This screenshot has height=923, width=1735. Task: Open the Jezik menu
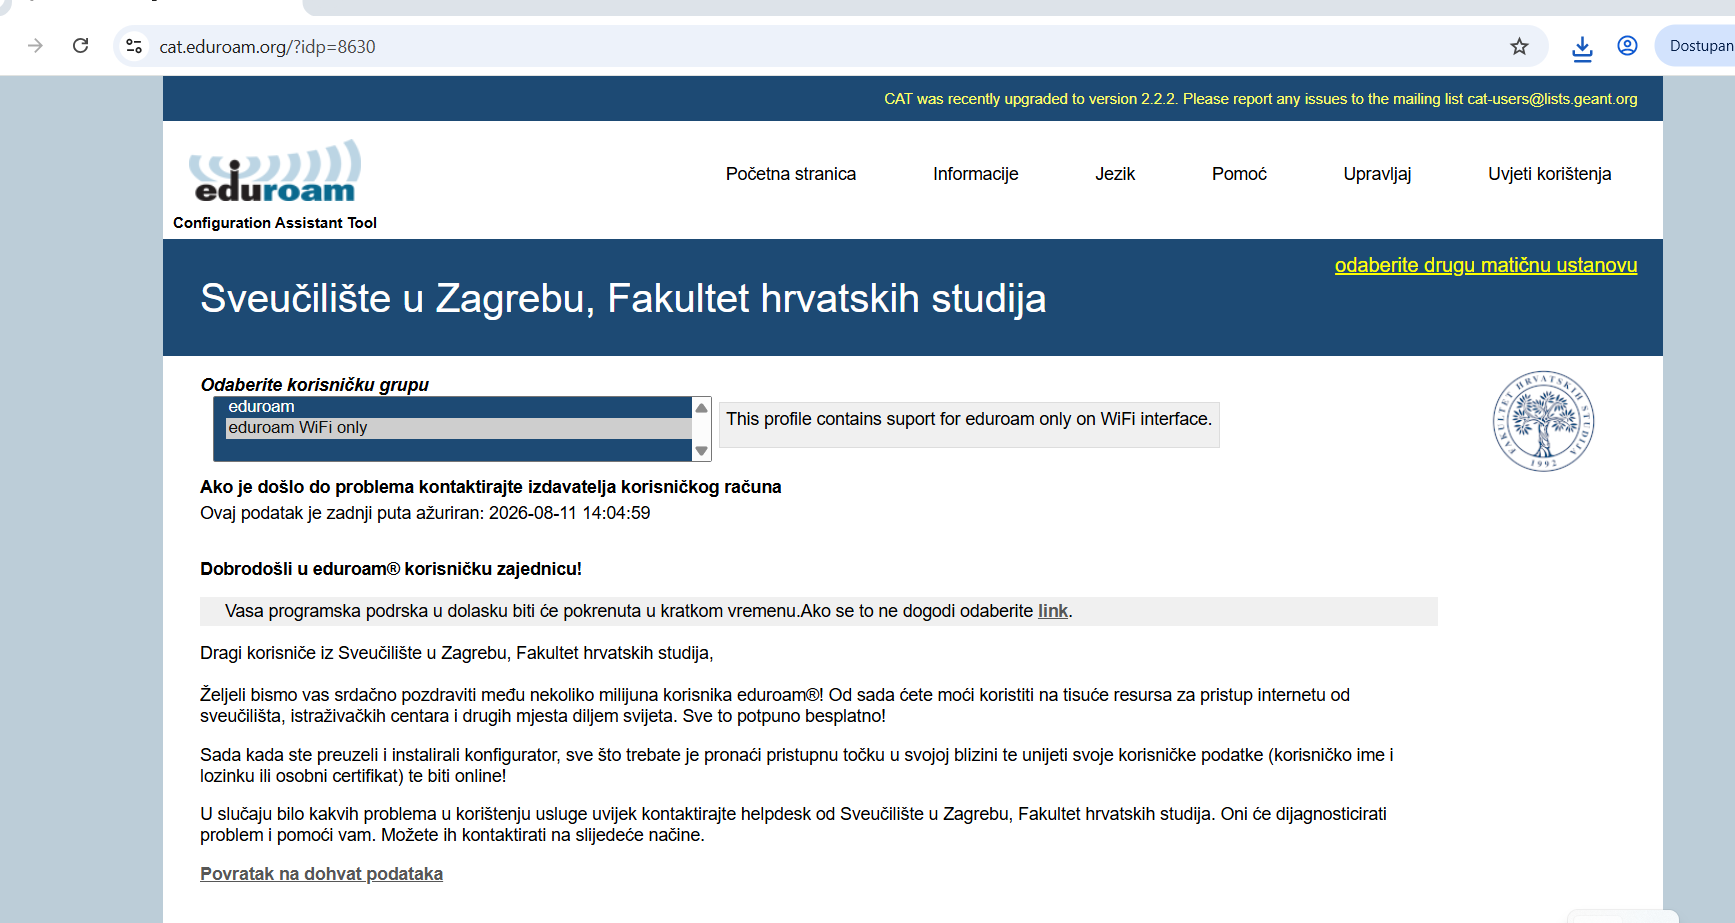pyautogui.click(x=1115, y=174)
